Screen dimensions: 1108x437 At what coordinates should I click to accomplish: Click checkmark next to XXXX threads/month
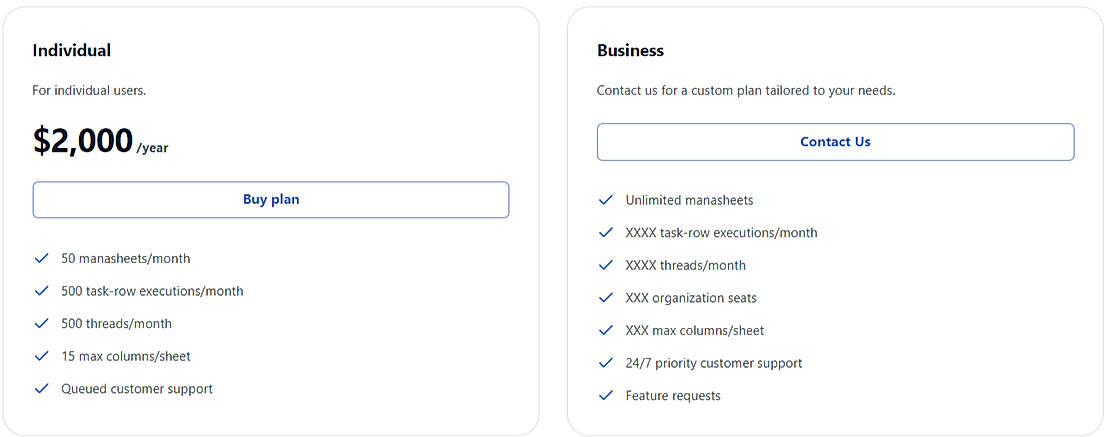click(x=606, y=265)
